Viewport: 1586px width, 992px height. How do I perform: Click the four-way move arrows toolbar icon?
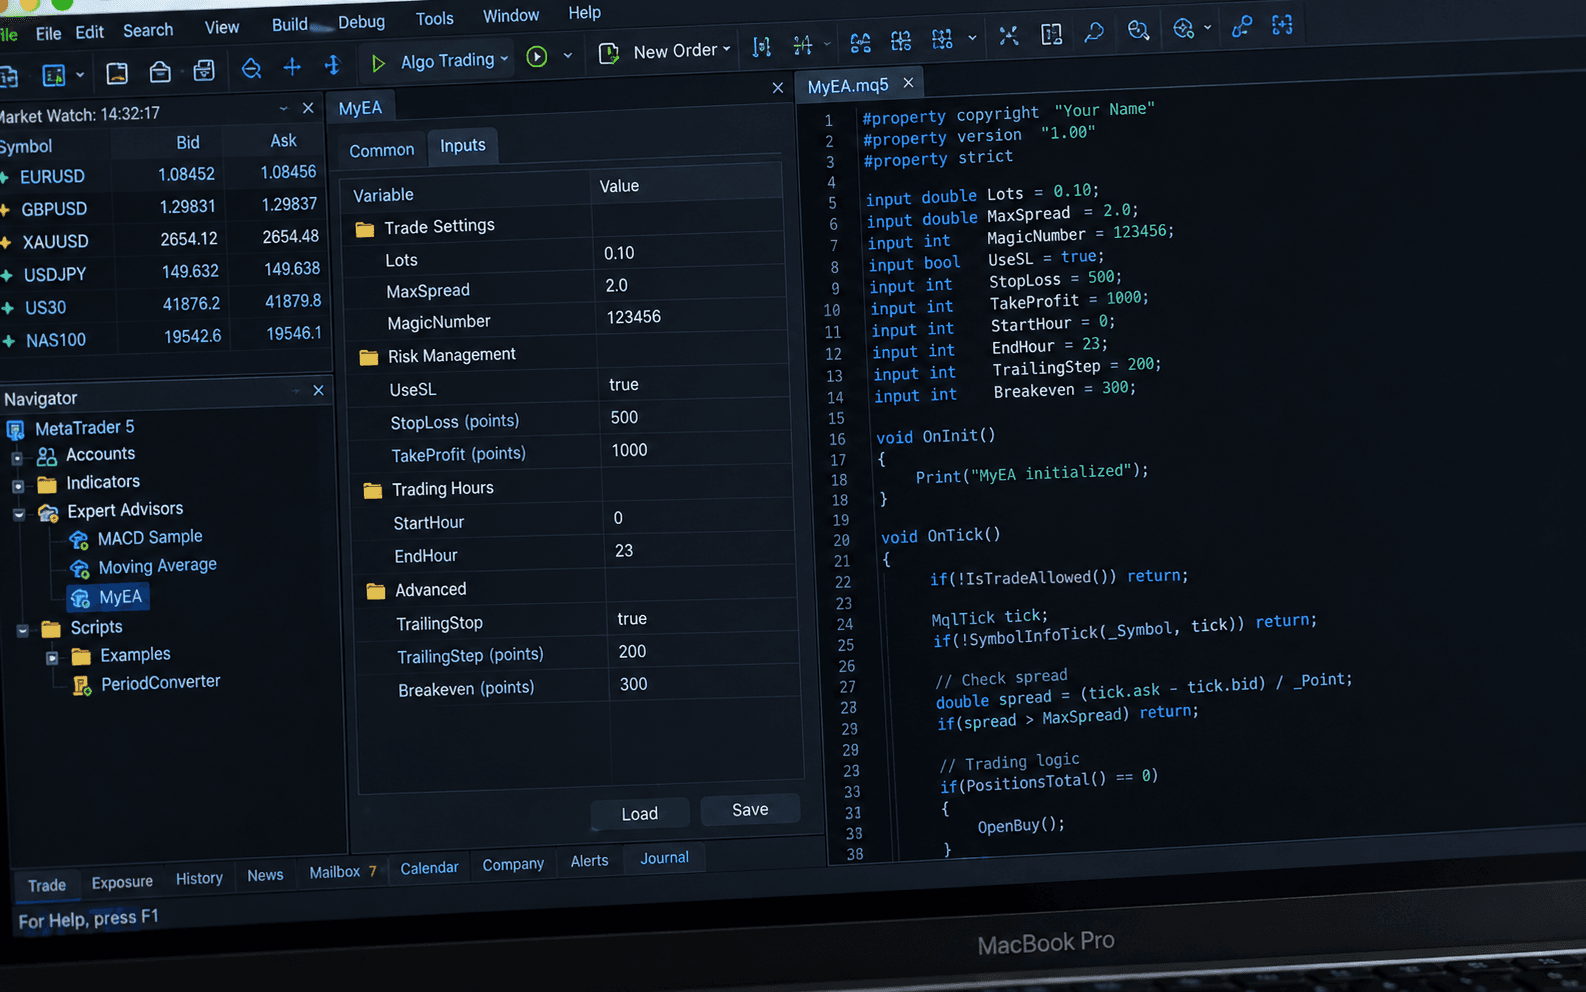click(333, 66)
